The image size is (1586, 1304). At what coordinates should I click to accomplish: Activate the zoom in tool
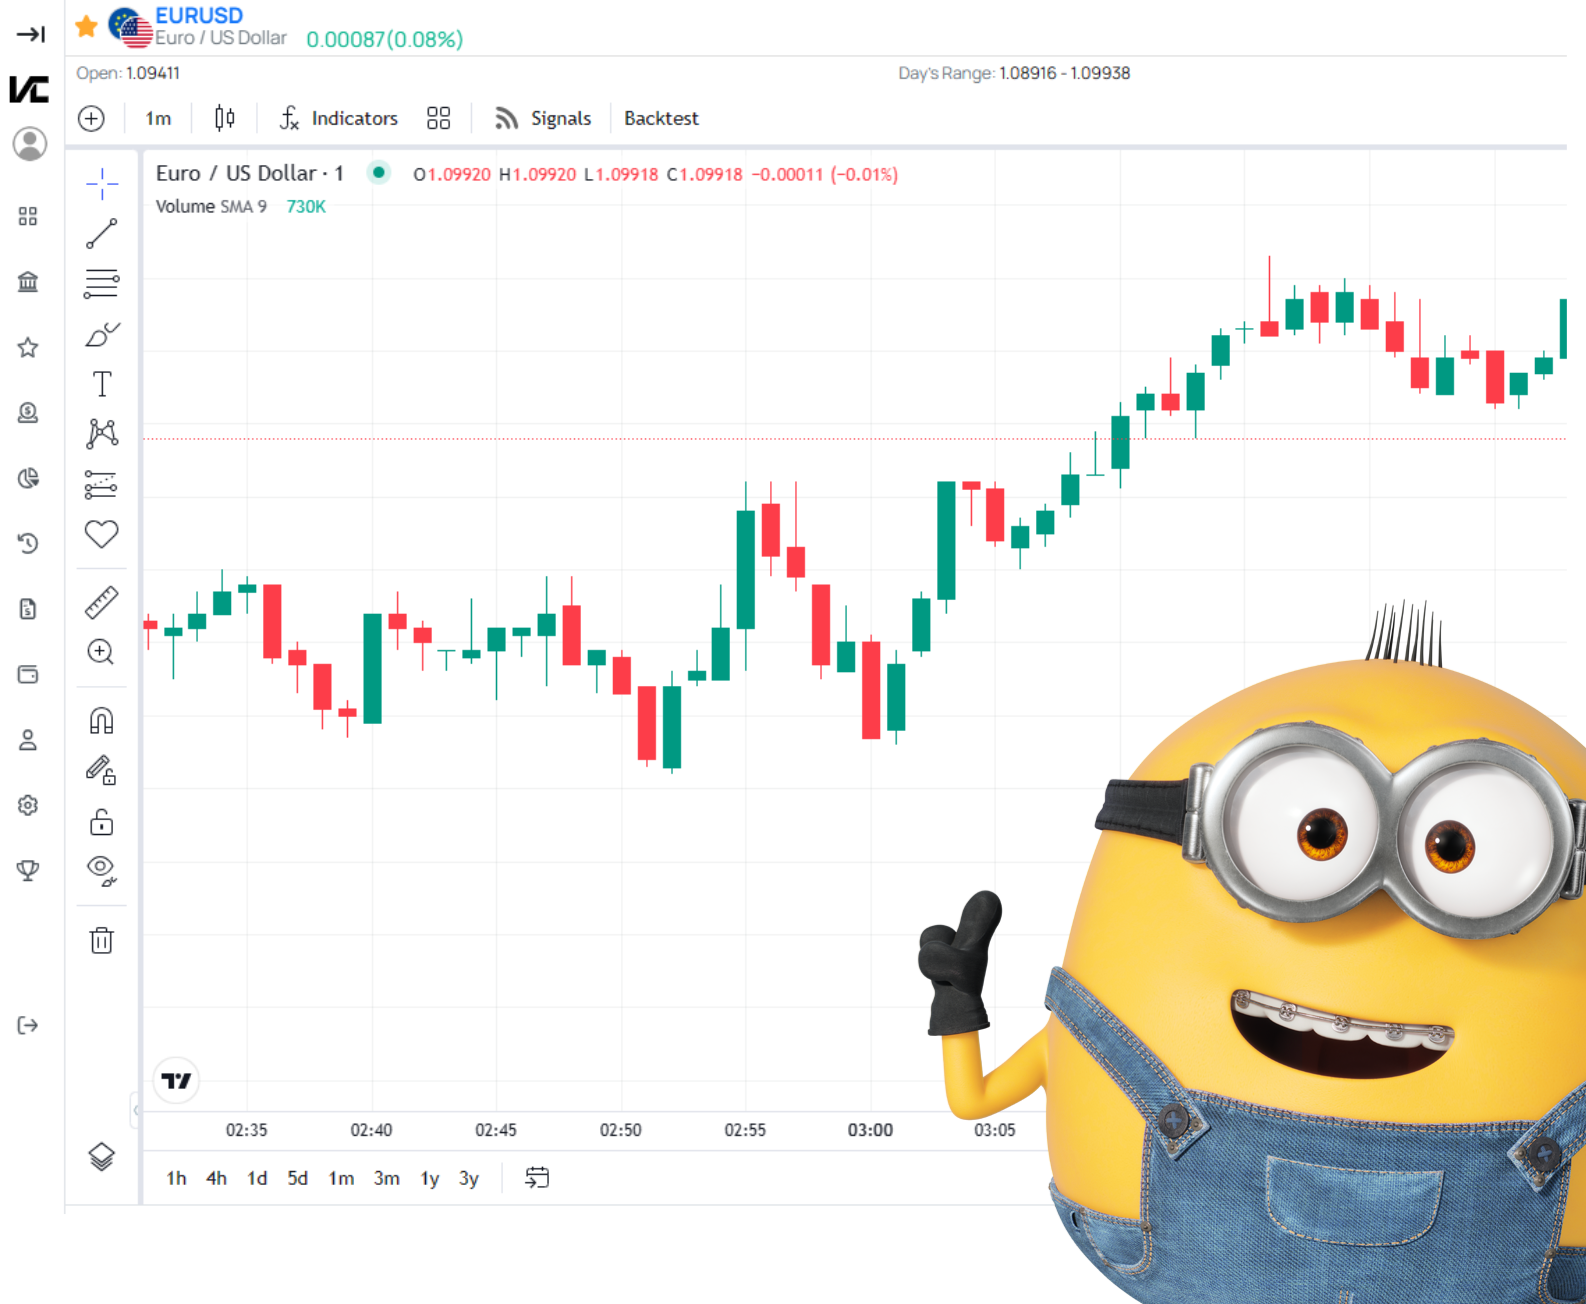click(101, 652)
